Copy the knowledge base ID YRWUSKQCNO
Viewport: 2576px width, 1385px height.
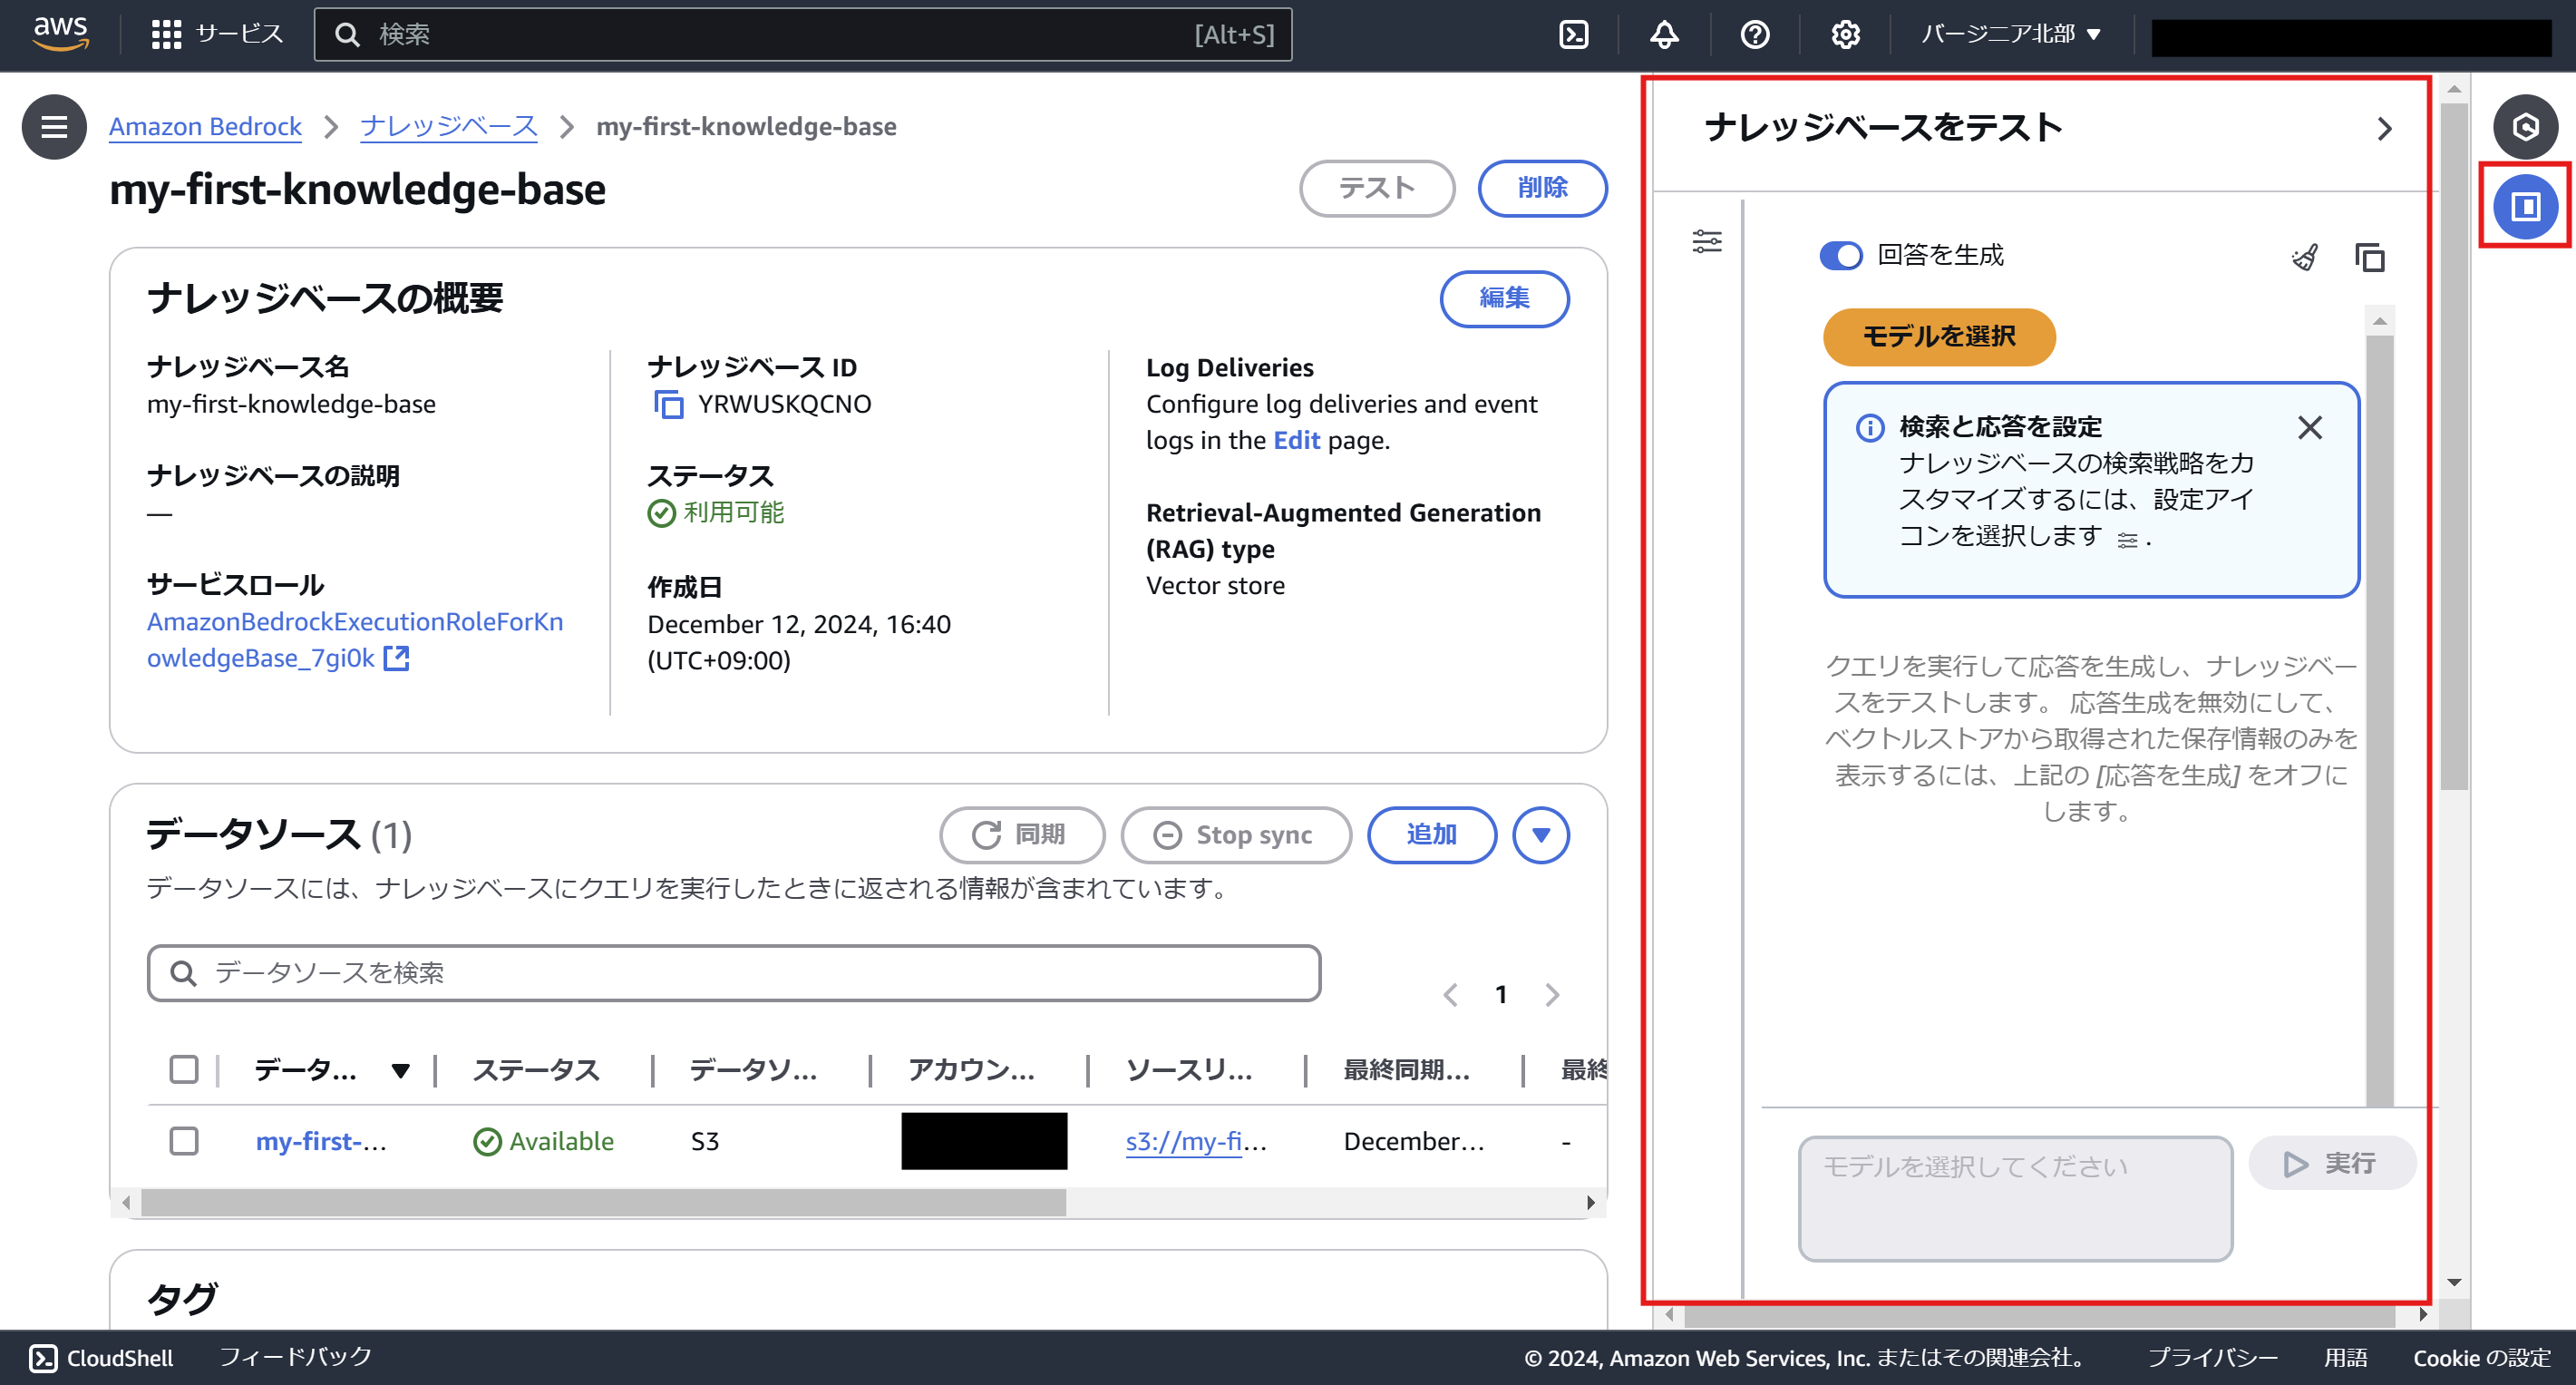(x=668, y=404)
